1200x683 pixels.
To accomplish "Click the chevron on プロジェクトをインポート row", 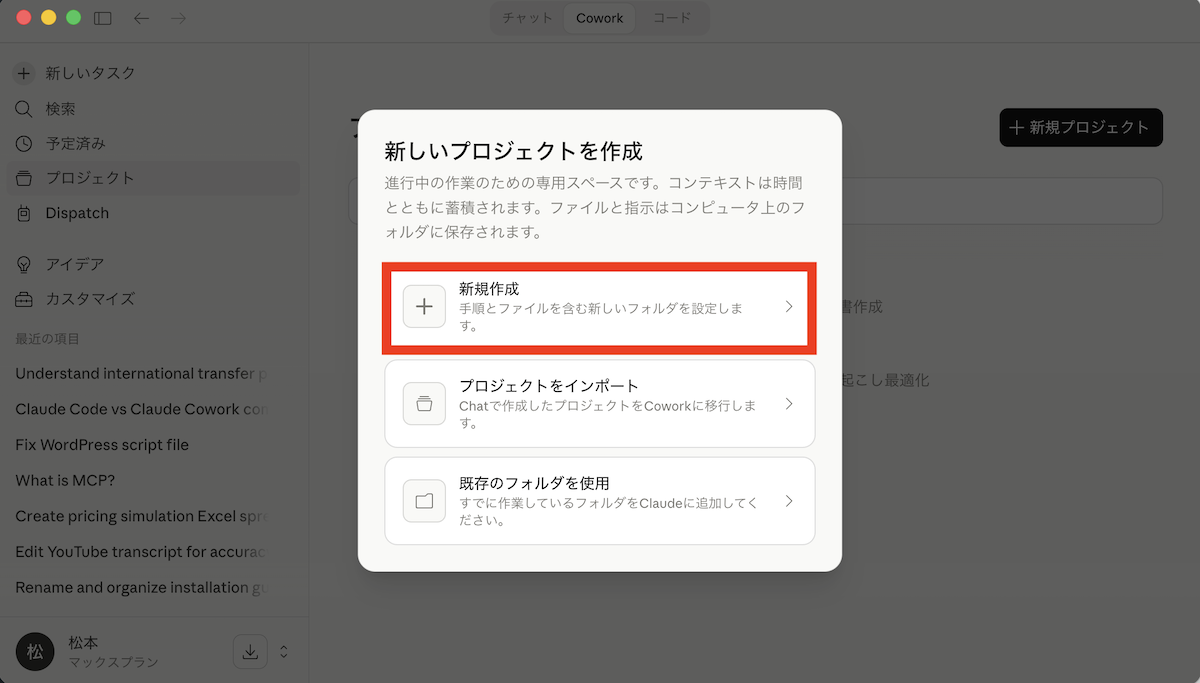I will tap(788, 404).
